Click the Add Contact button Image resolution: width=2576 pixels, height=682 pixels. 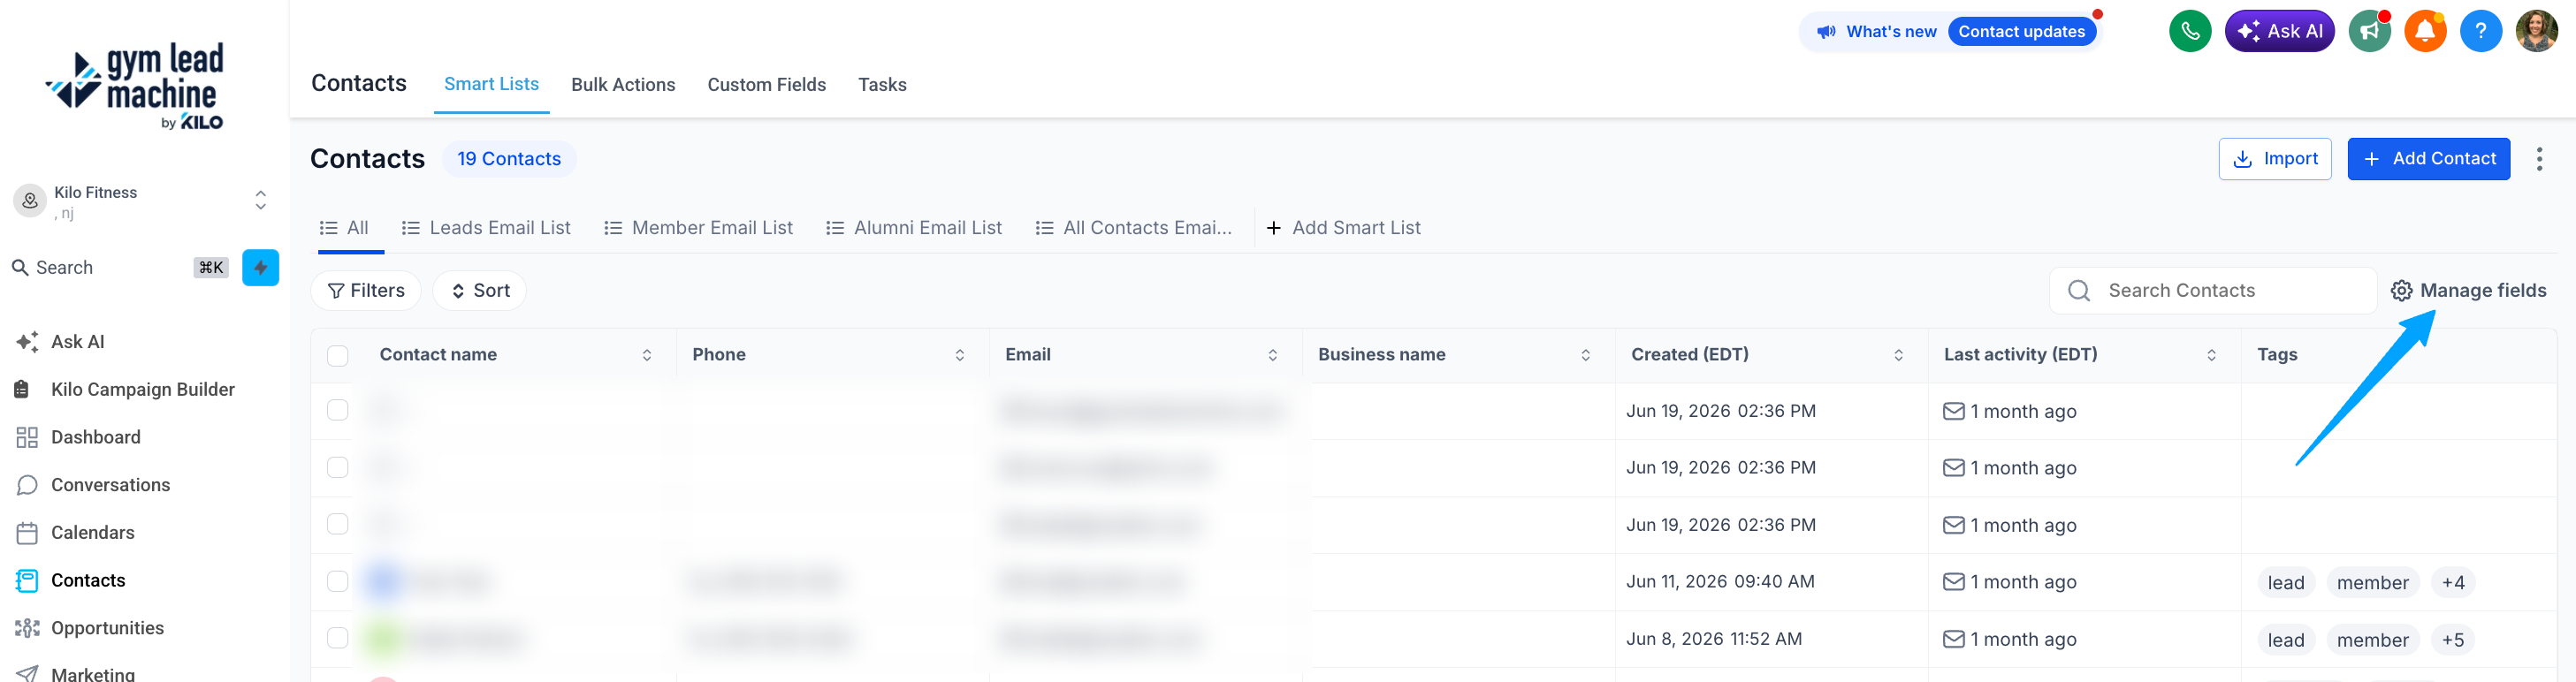[2428, 159]
